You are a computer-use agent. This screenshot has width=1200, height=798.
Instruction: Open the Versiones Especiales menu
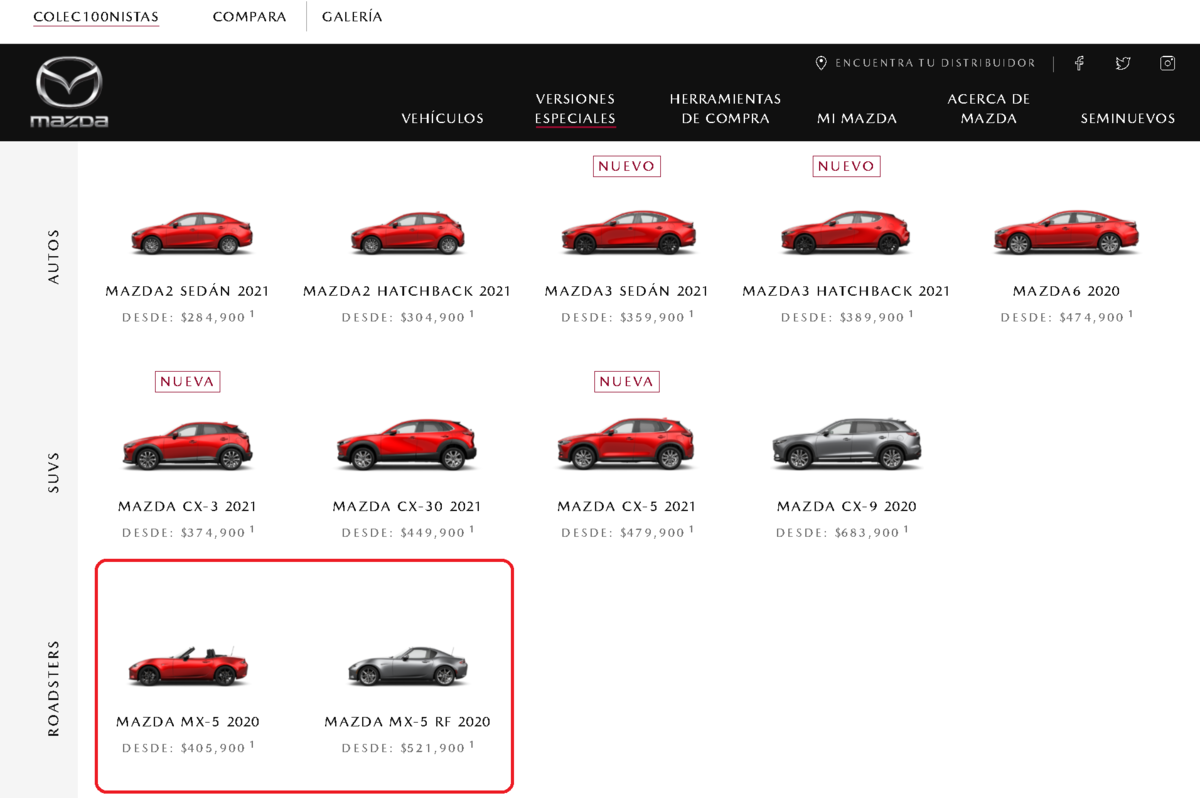point(575,109)
